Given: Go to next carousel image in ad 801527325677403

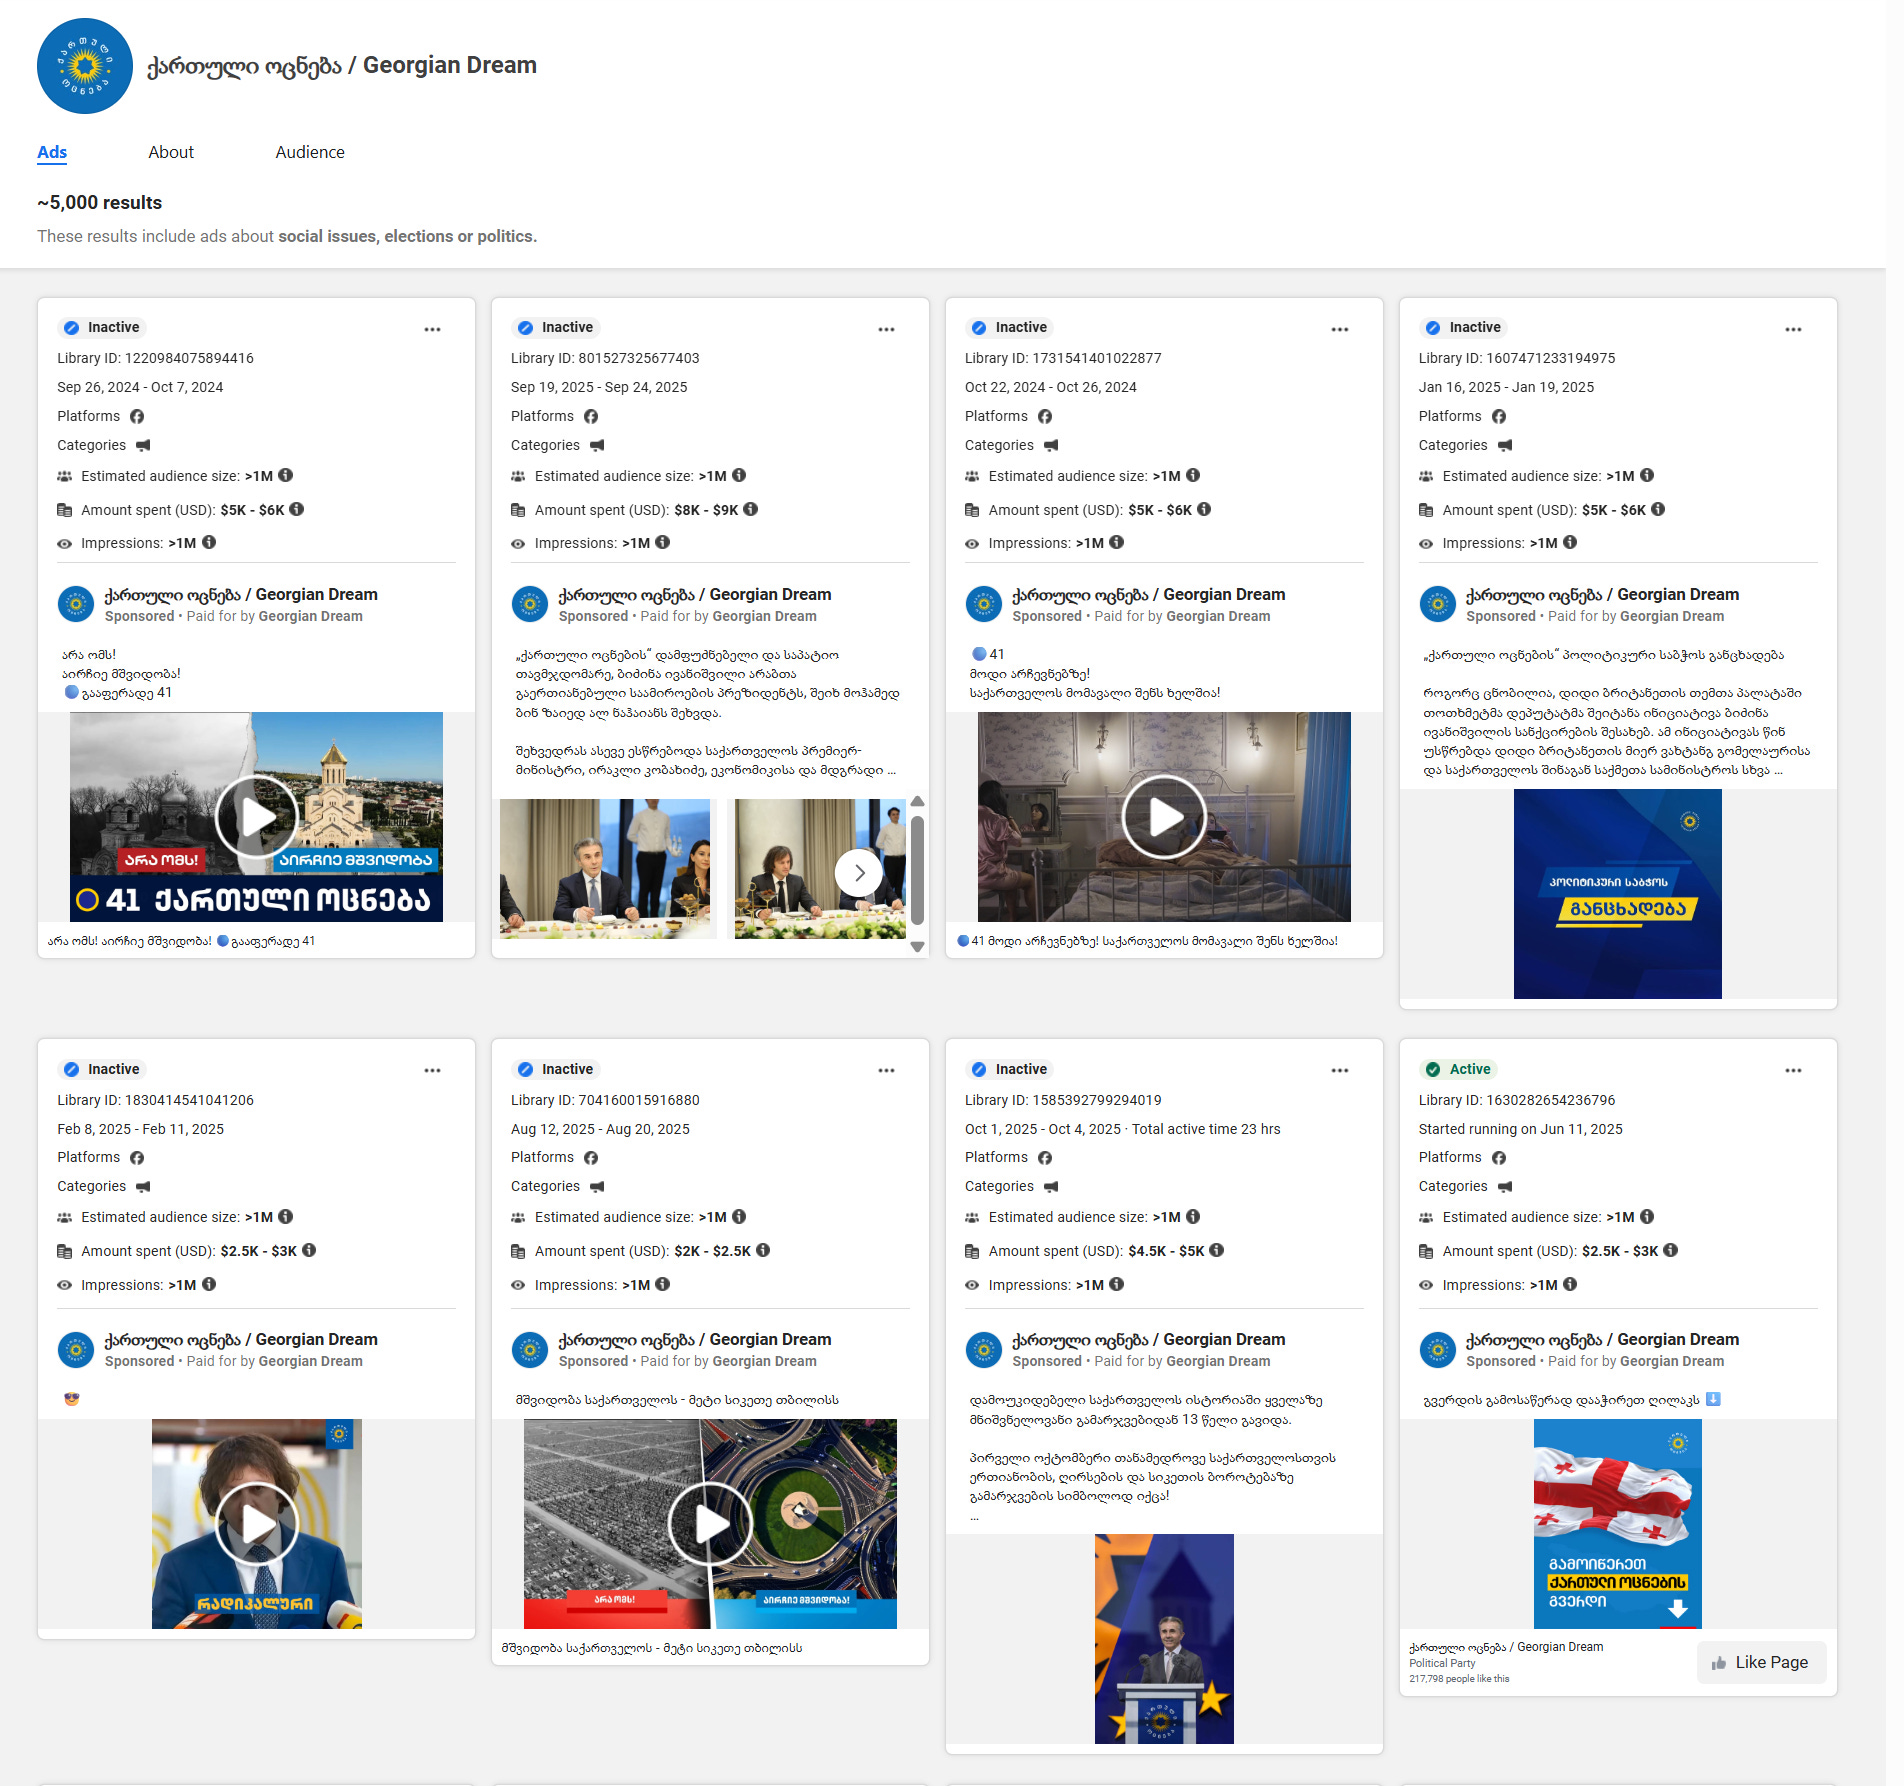Looking at the screenshot, I should pyautogui.click(x=859, y=873).
